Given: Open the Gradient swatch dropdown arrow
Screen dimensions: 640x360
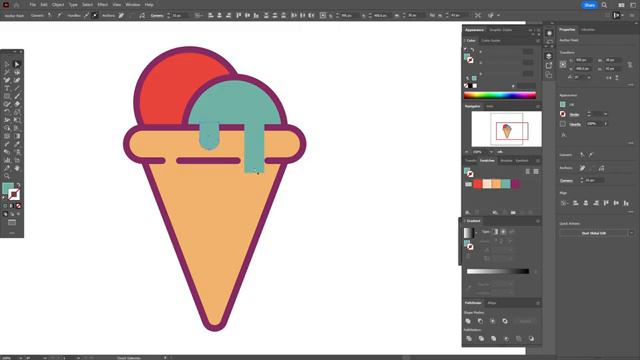Looking at the screenshot, I should click(x=475, y=233).
